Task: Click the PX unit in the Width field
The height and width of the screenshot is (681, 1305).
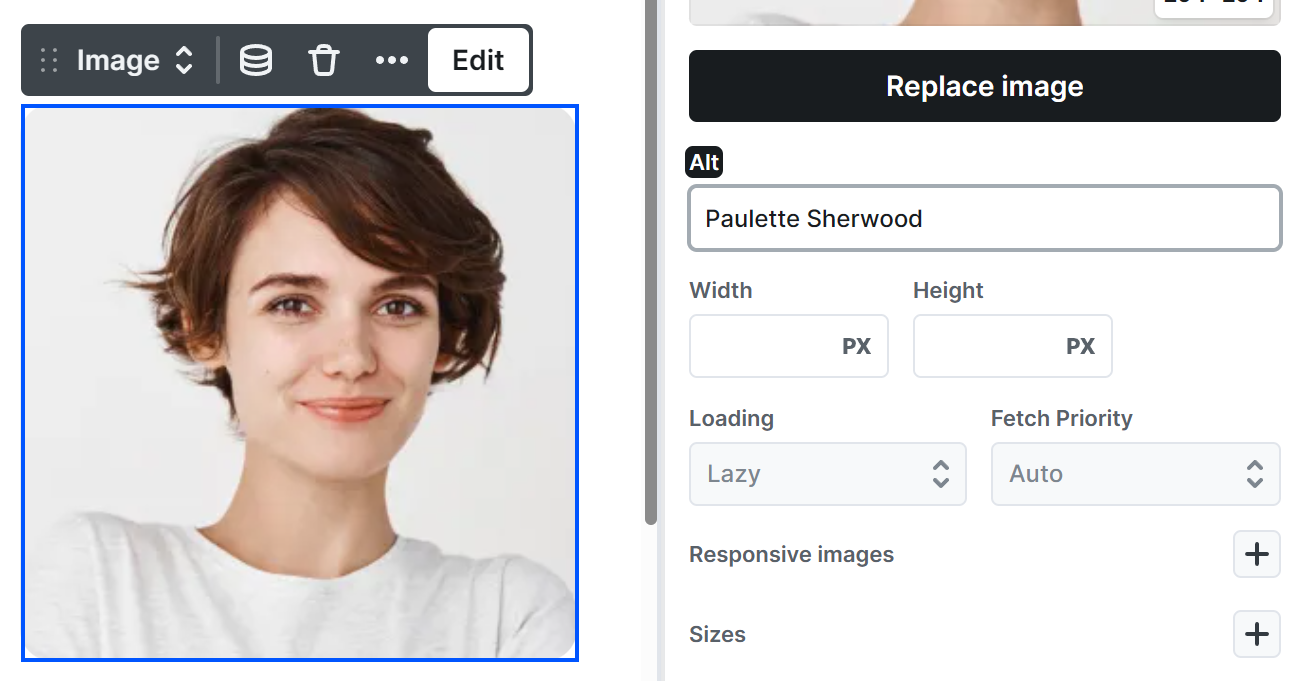Action: 856,346
